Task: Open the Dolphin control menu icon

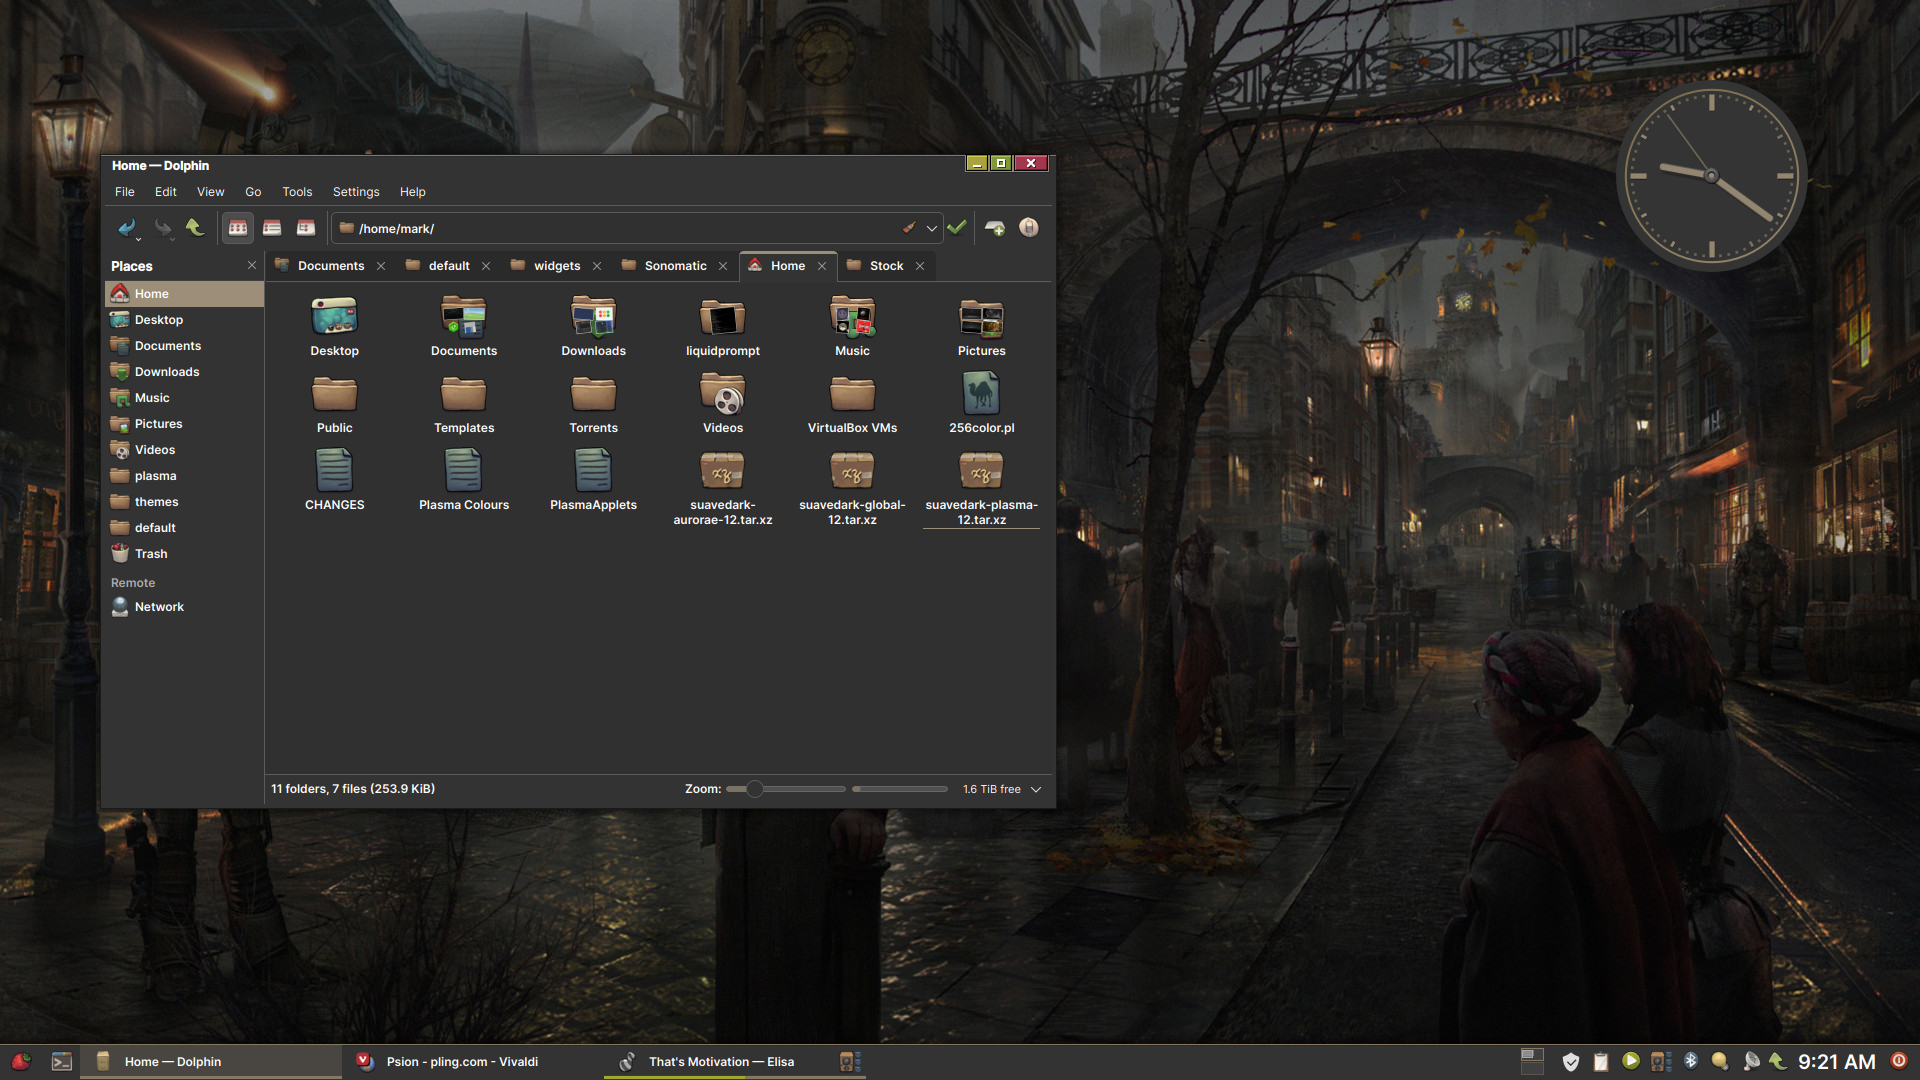Action: tap(1029, 228)
